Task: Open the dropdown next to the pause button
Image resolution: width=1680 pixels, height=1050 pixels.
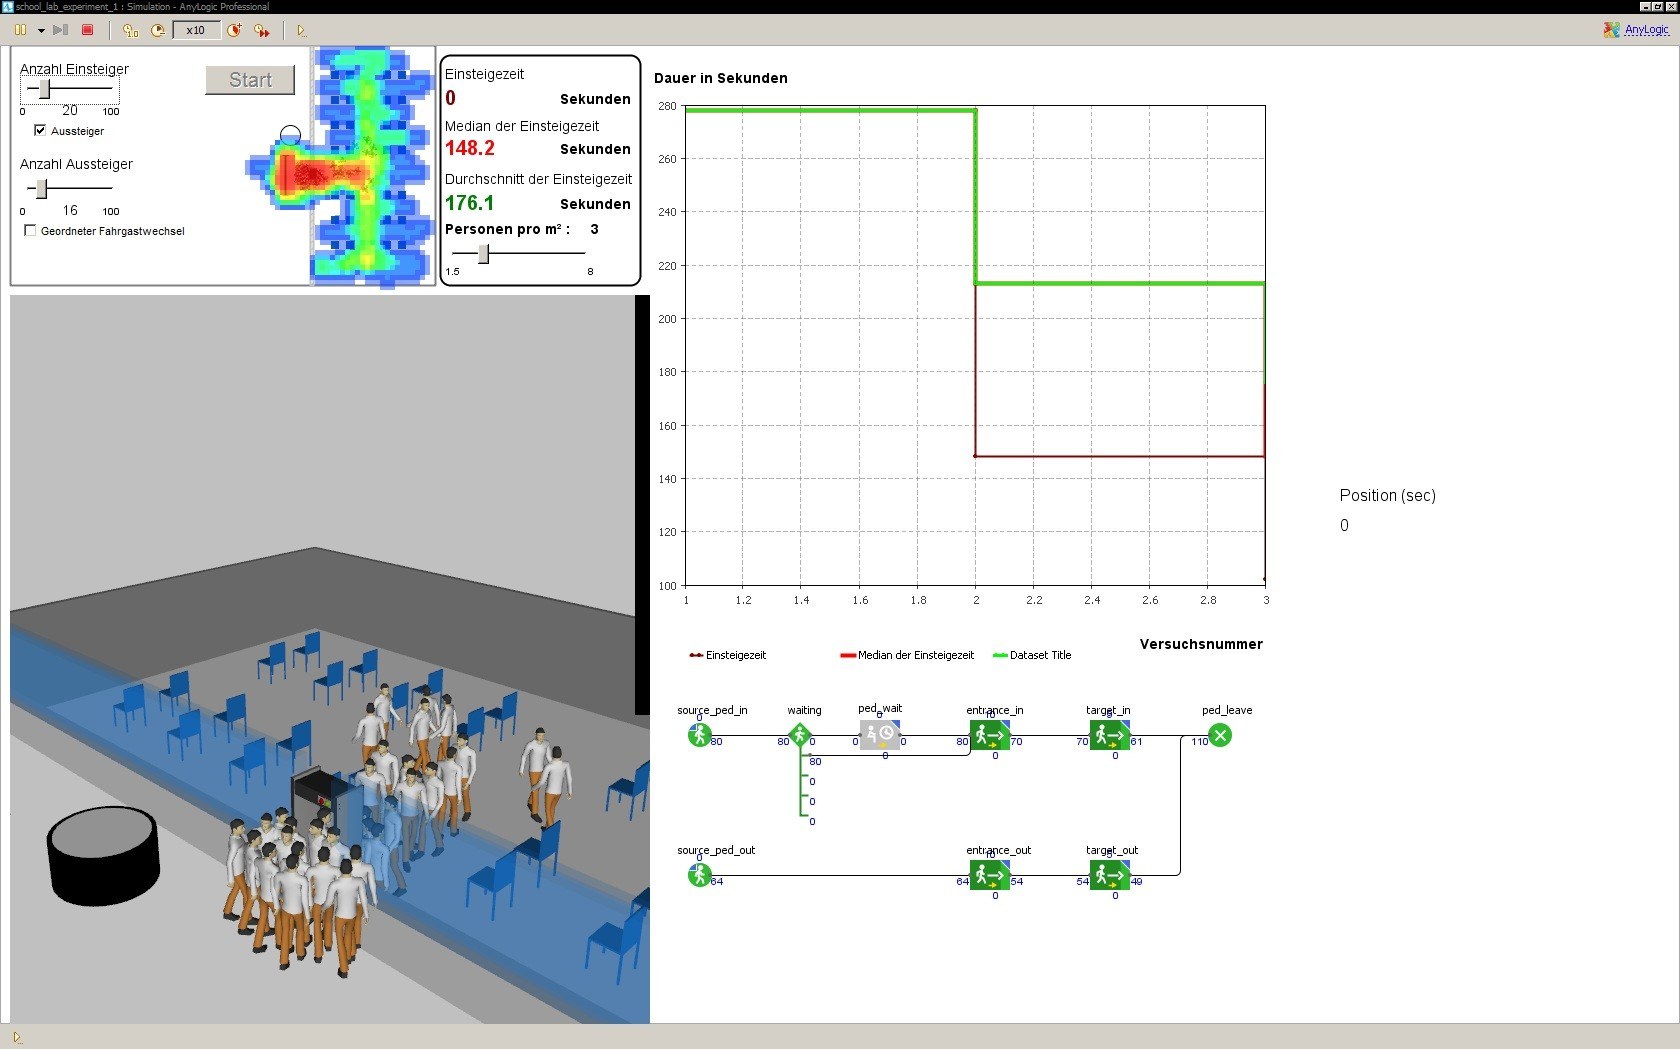Action: (41, 30)
